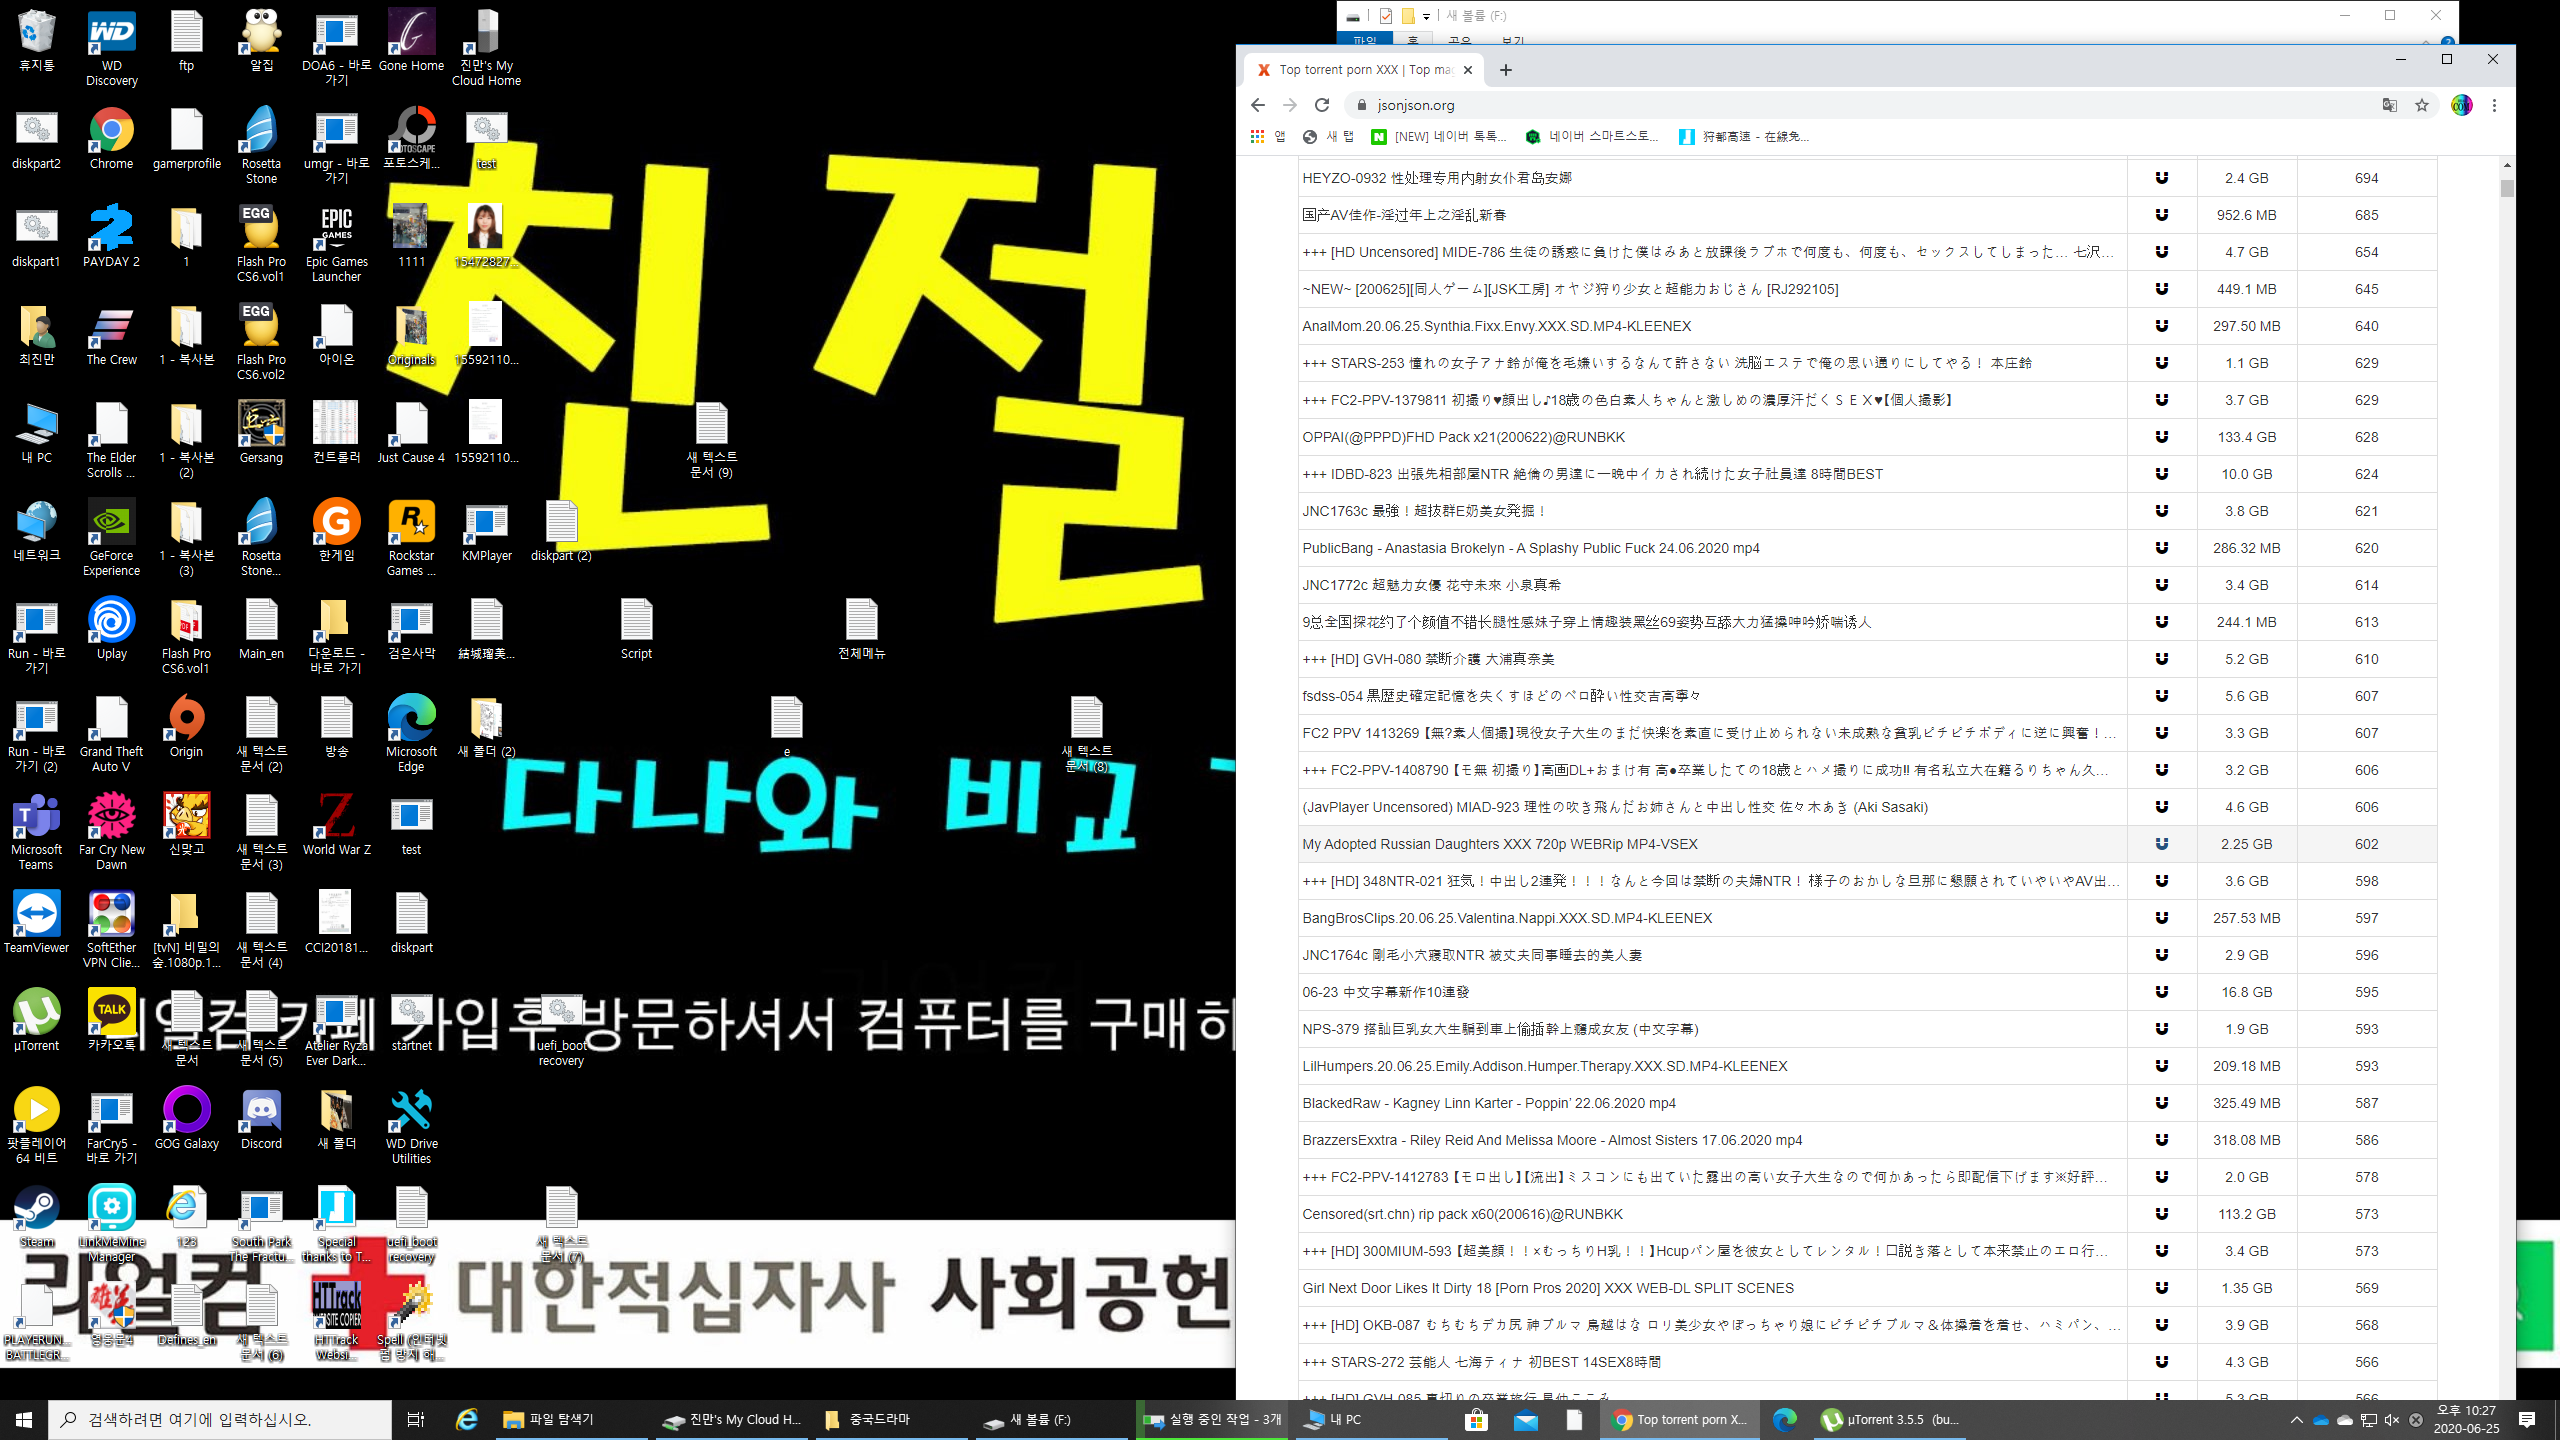Open Microsoft Store from the taskbar
This screenshot has height=1440, width=2560.
1476,1419
